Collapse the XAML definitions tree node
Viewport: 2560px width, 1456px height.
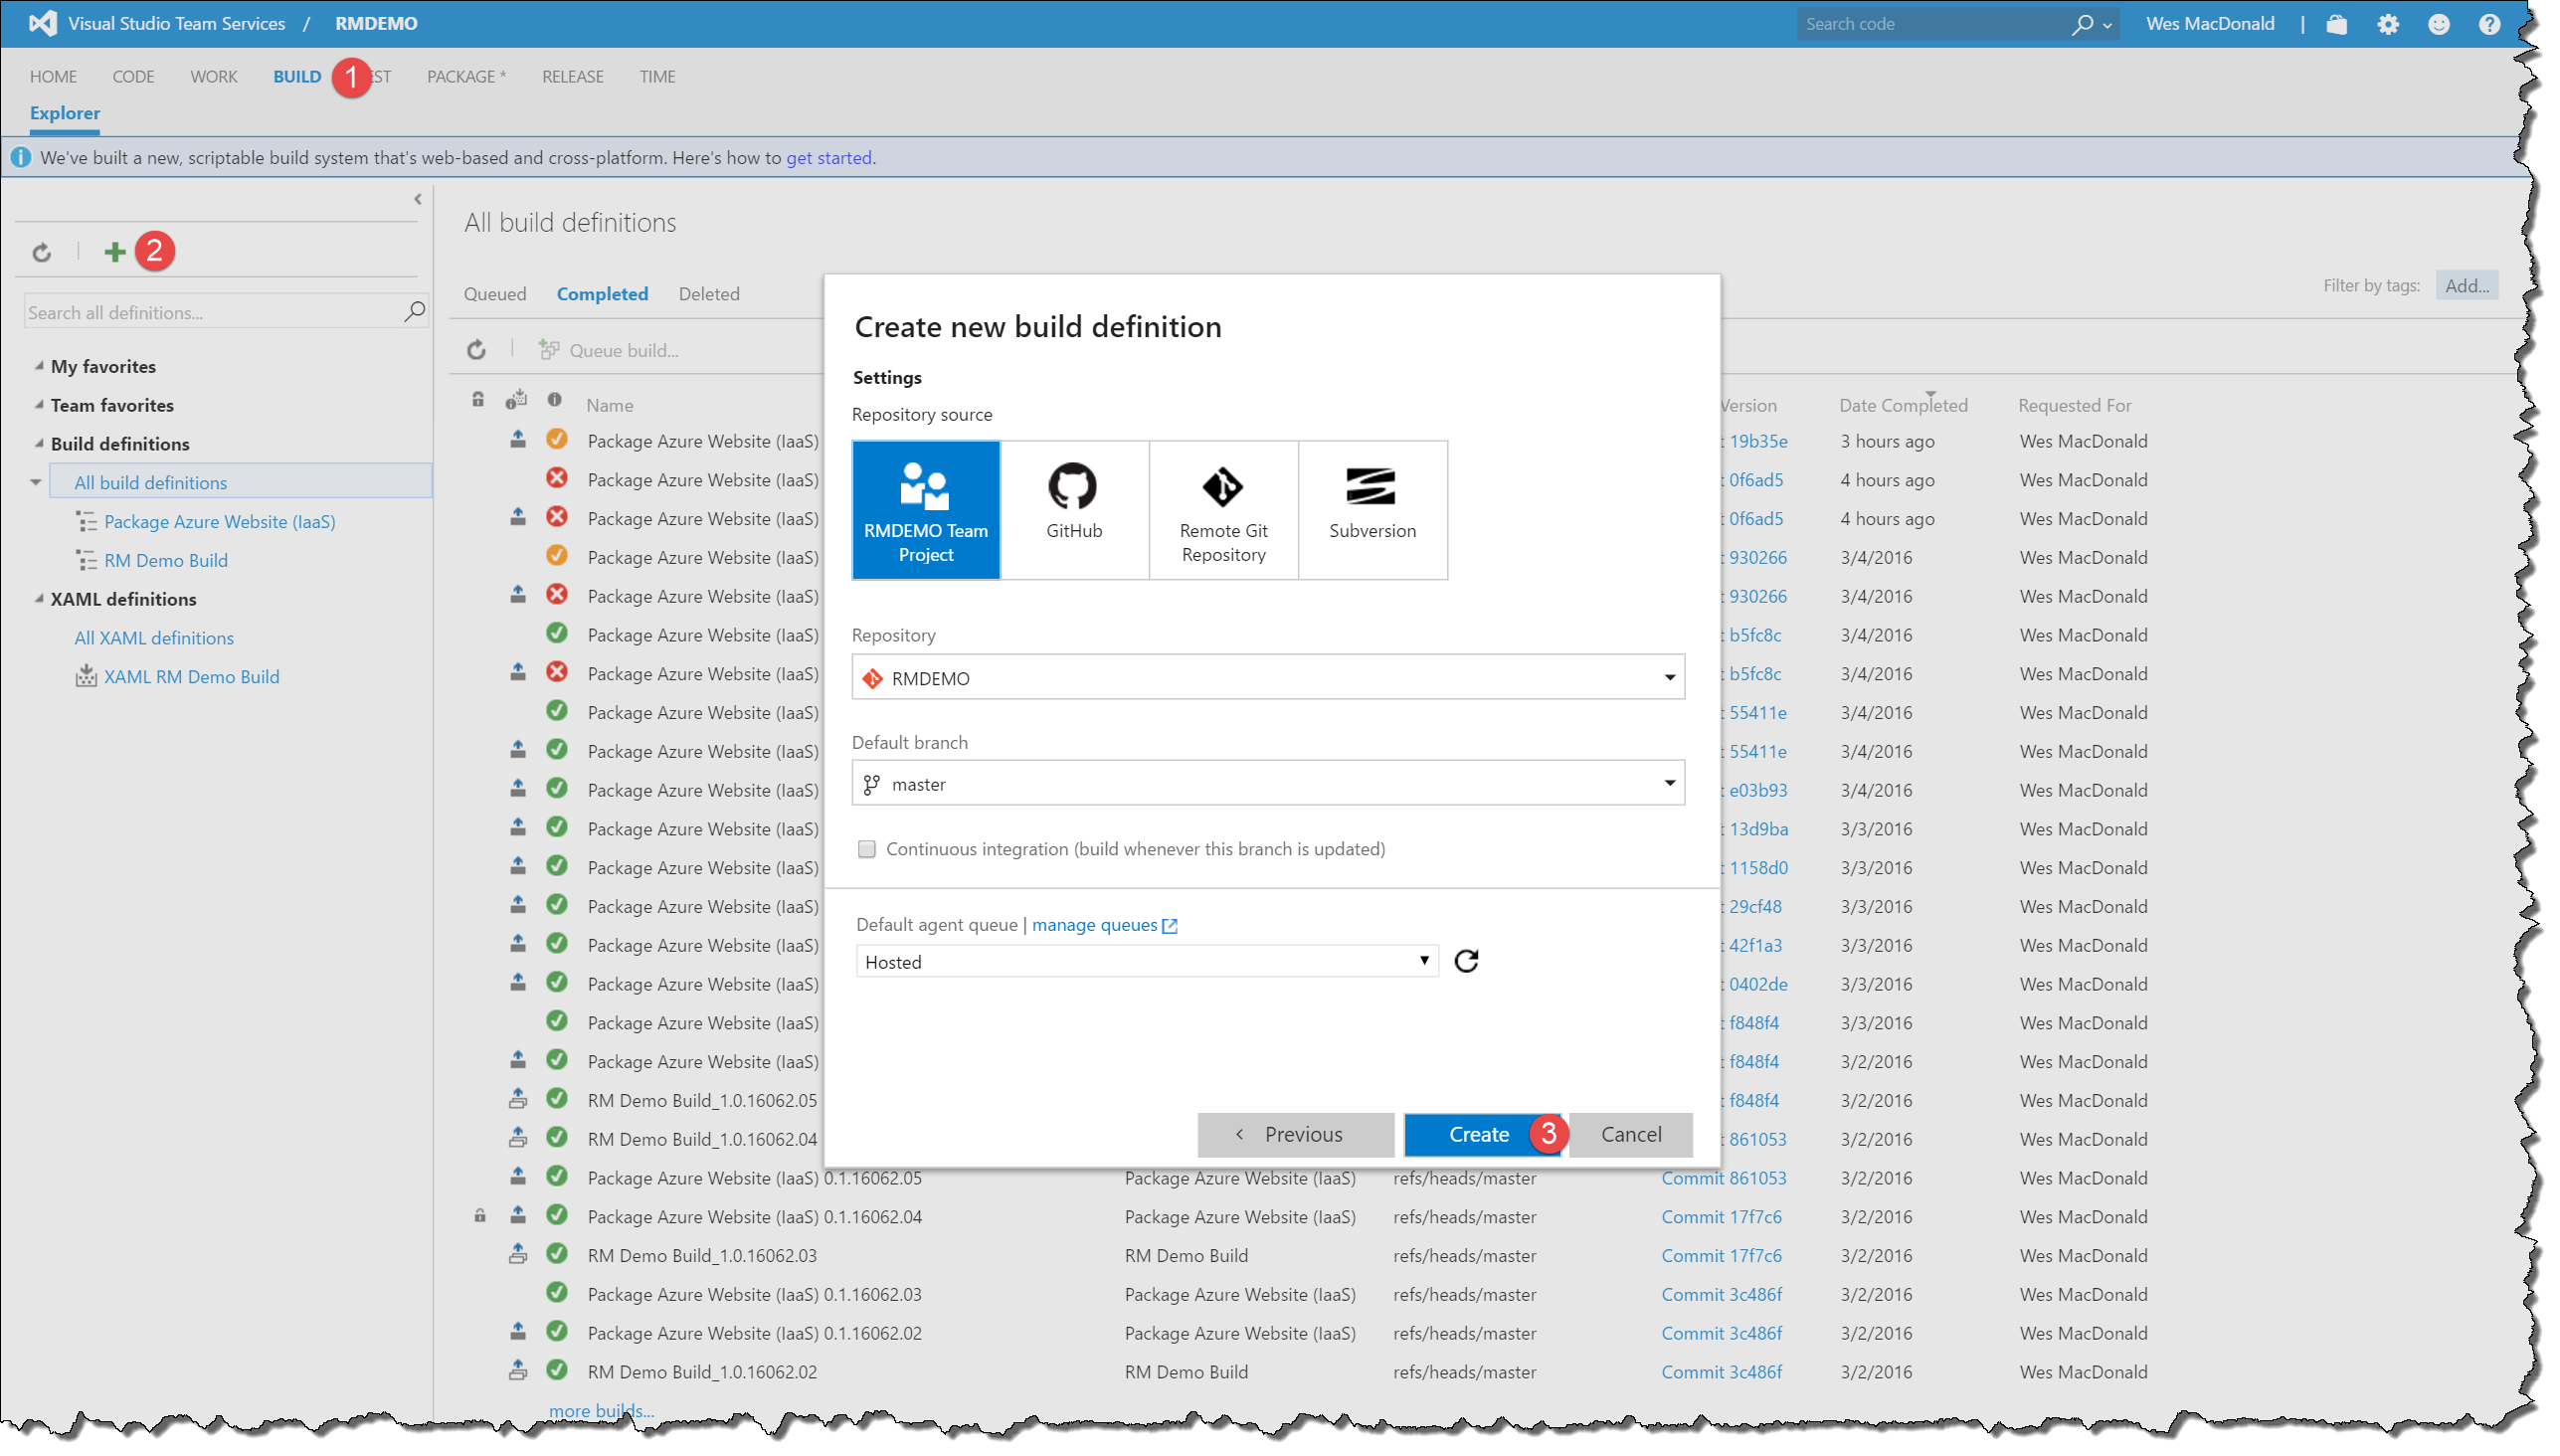click(39, 599)
